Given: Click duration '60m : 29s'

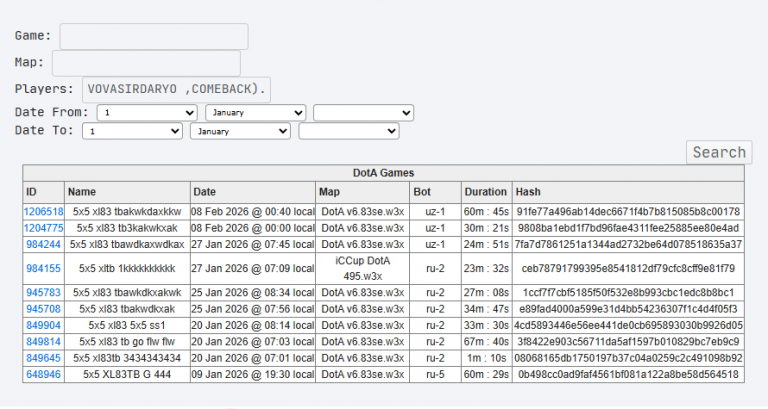Looking at the screenshot, I should point(486,374).
